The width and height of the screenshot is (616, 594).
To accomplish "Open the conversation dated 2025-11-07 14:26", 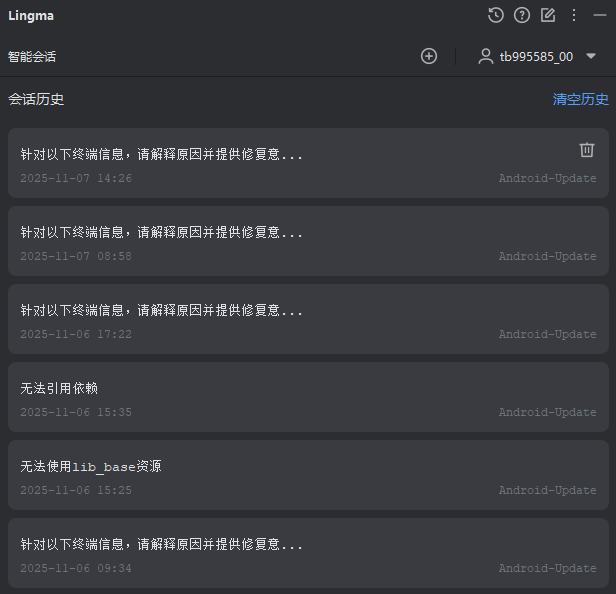I will pos(308,163).
